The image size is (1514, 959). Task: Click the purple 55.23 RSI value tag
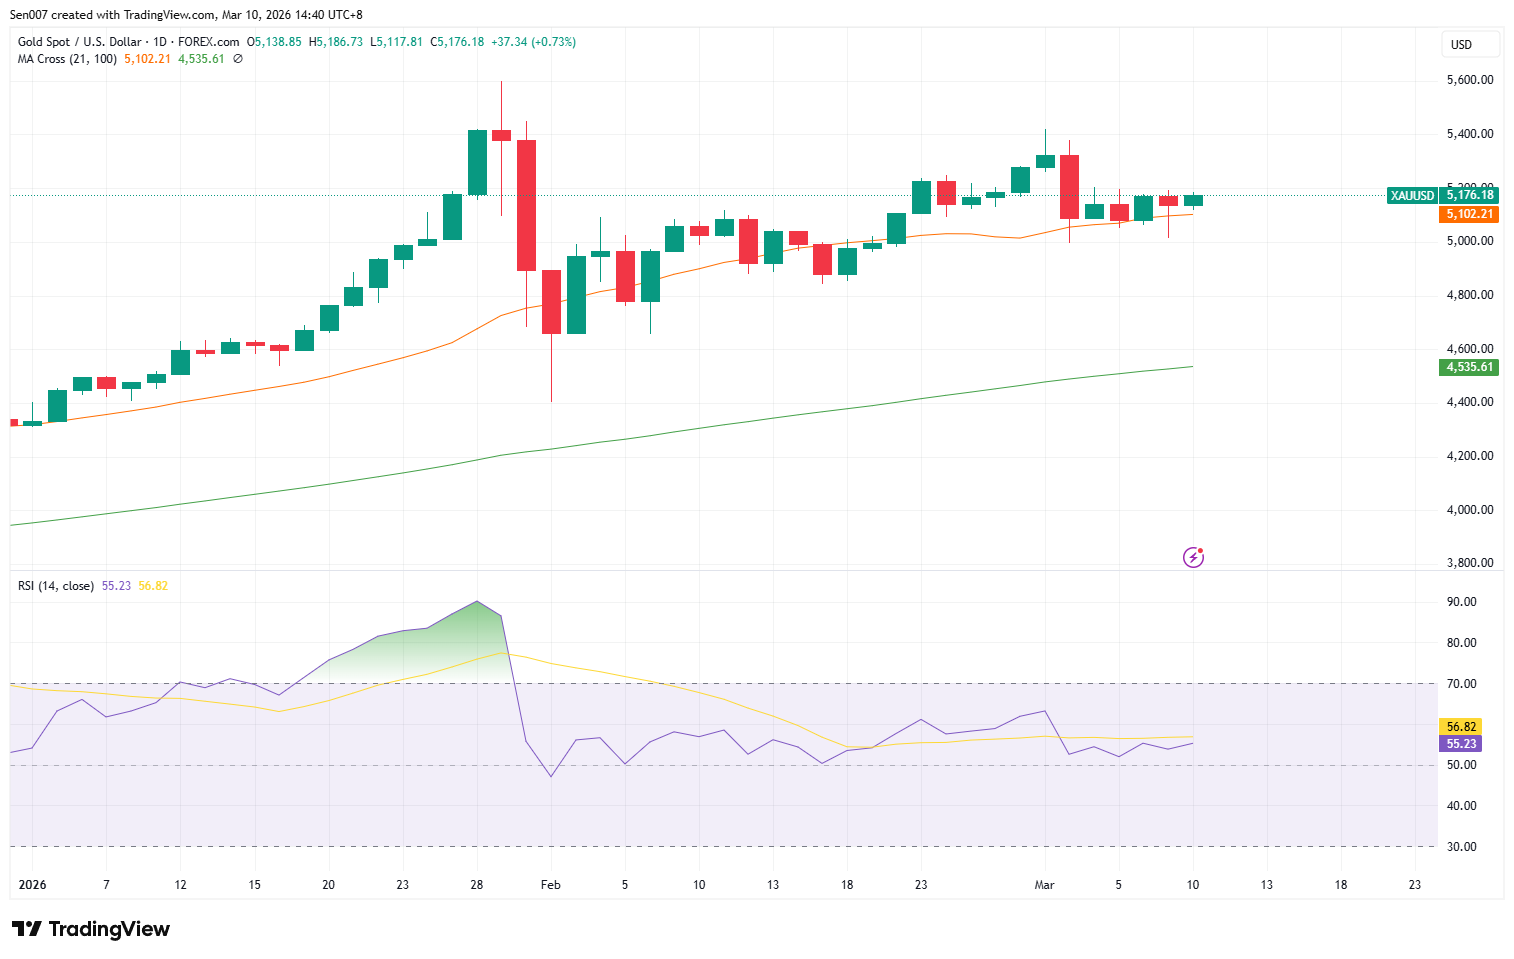1461,744
